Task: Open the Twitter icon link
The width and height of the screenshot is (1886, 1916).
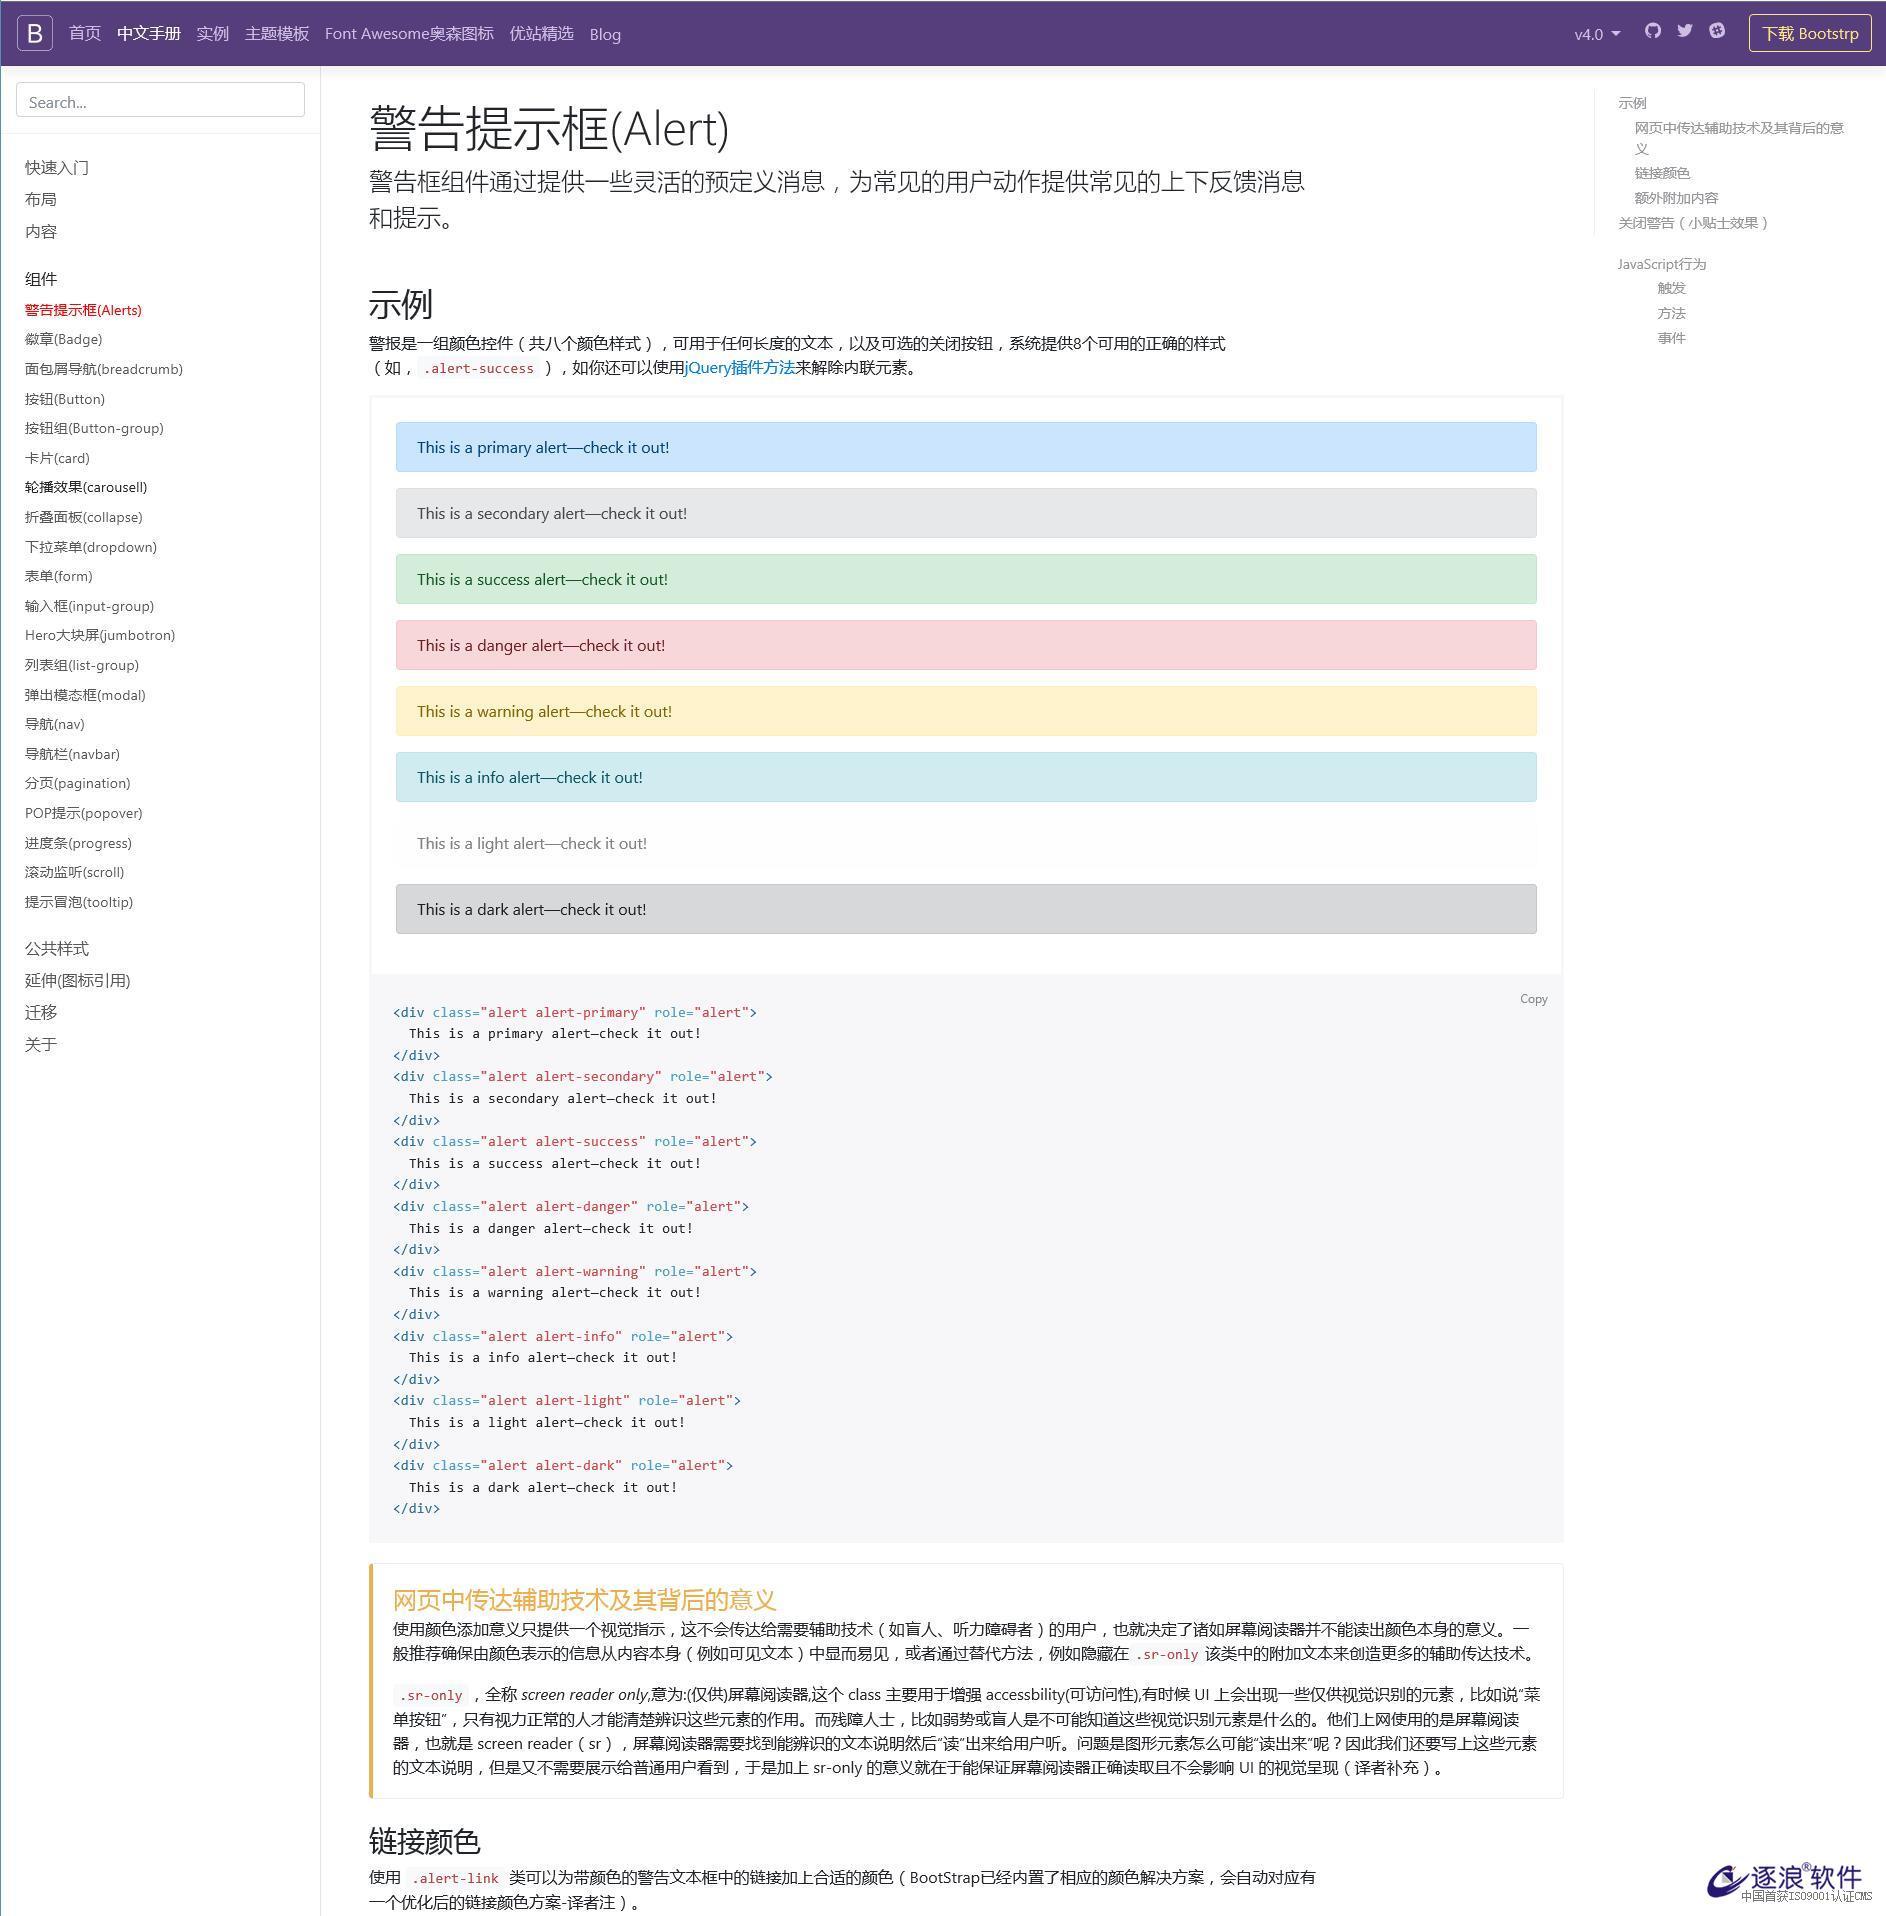Action: pos(1685,31)
